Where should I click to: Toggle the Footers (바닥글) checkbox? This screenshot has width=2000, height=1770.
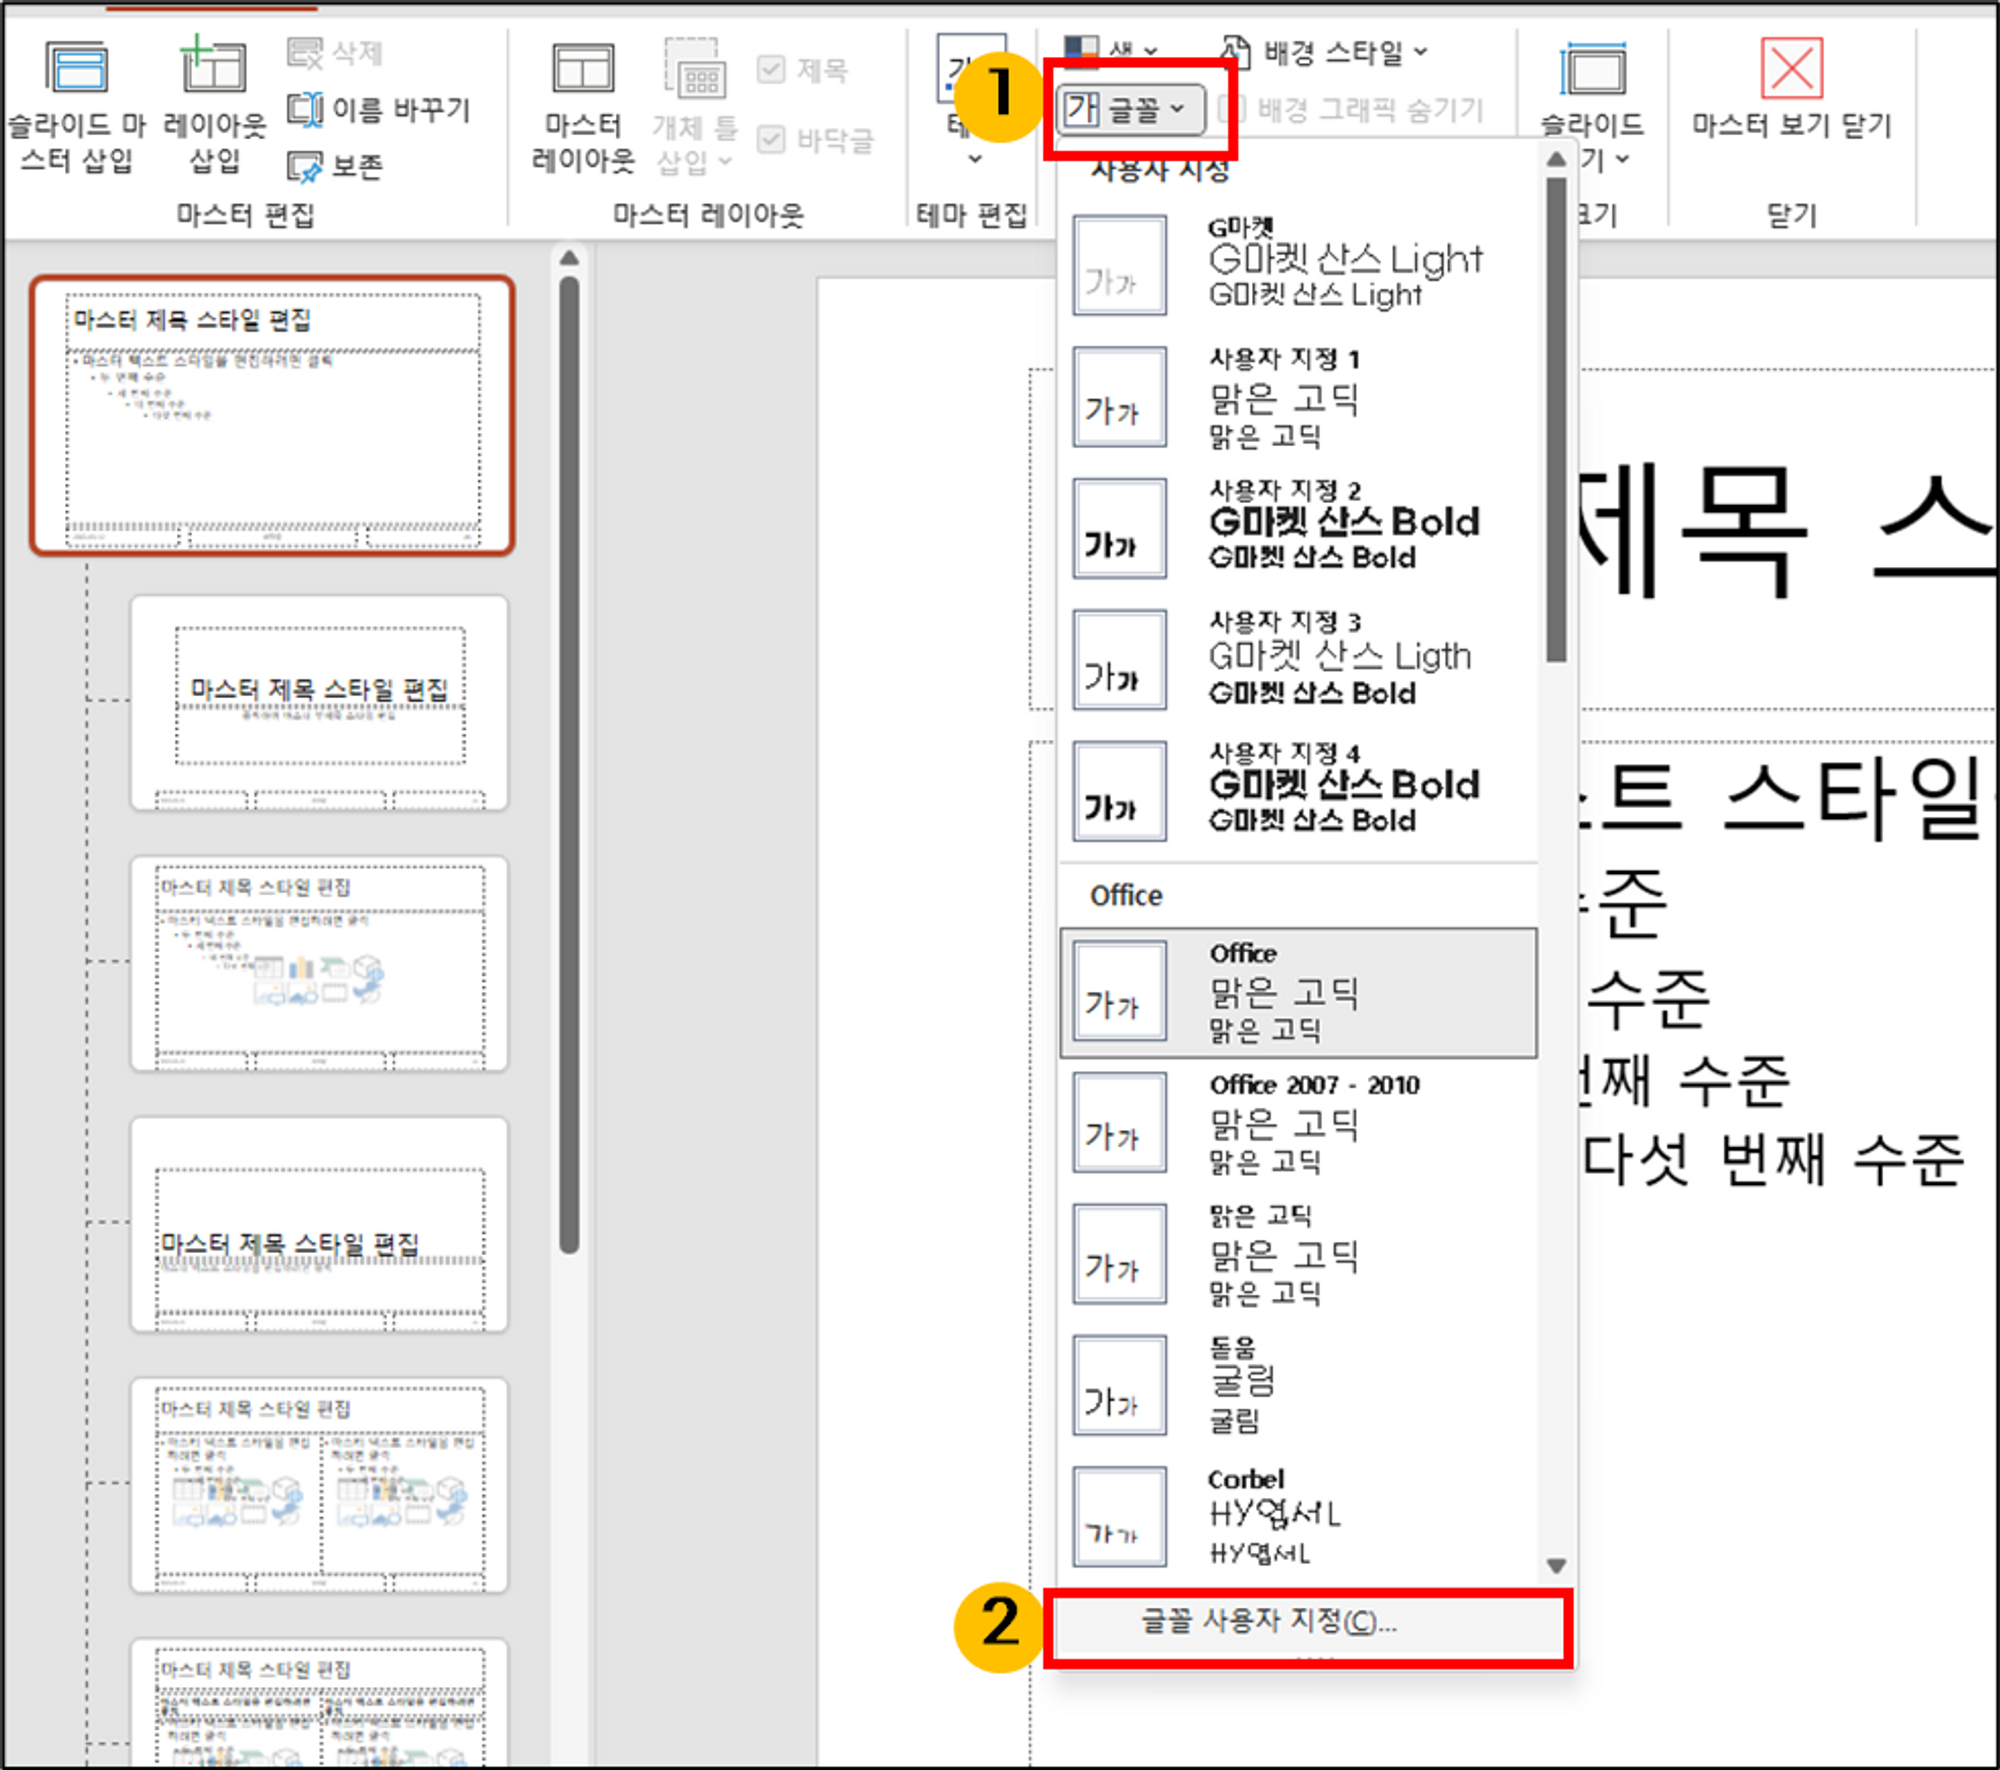point(771,140)
